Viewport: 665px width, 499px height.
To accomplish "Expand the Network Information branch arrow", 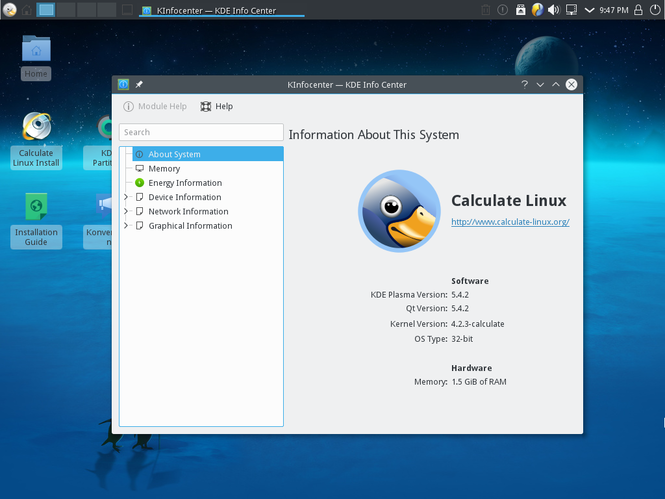I will (x=126, y=211).
